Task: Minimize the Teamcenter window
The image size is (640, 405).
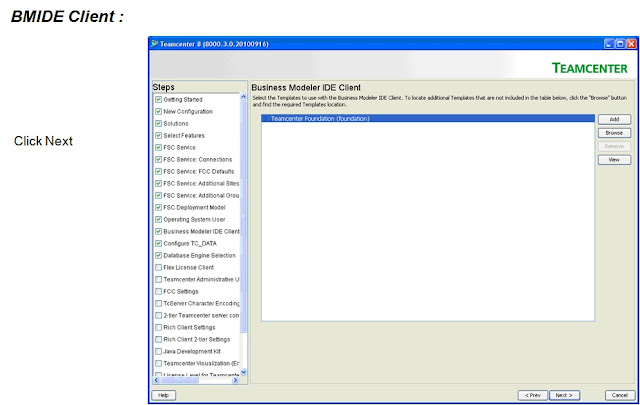Action: point(609,44)
